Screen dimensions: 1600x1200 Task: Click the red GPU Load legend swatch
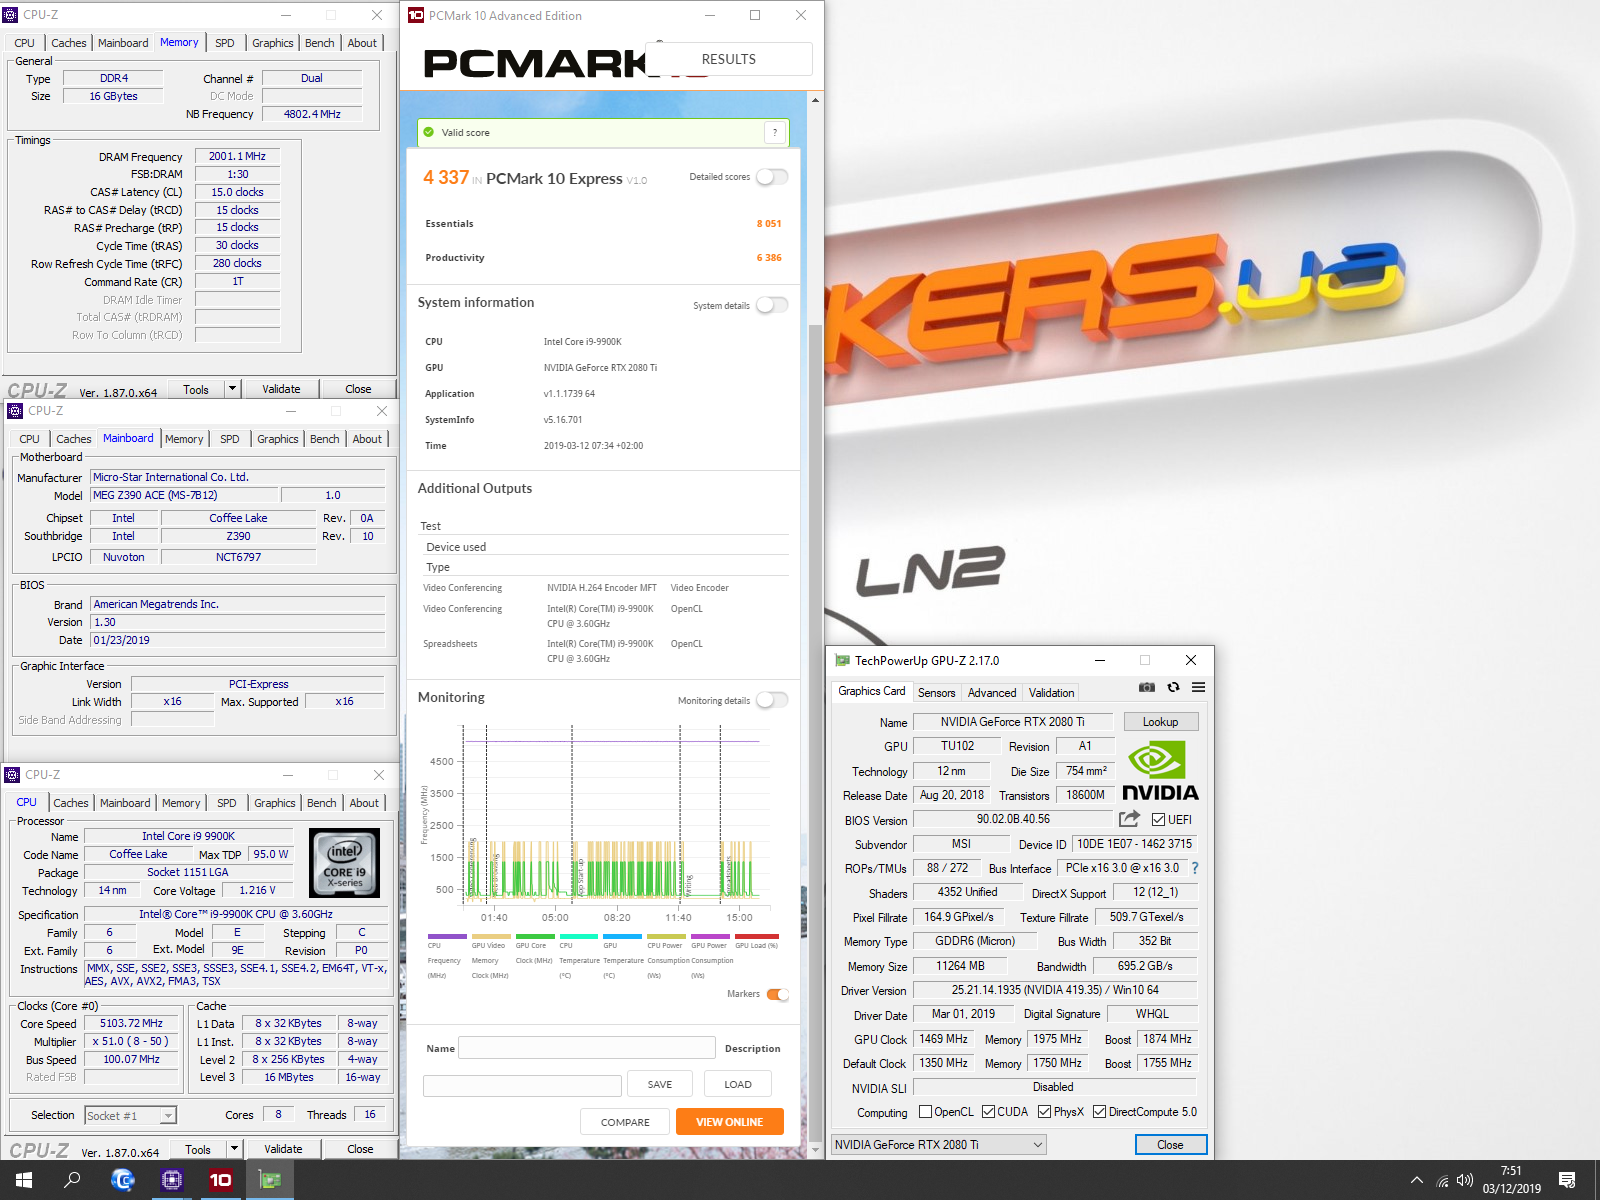pyautogui.click(x=755, y=937)
